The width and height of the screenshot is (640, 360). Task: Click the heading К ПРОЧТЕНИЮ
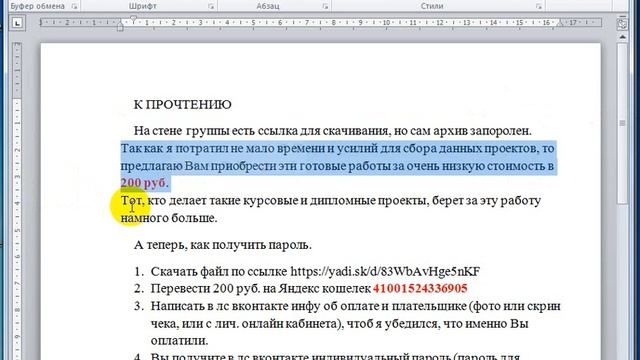pyautogui.click(x=182, y=104)
